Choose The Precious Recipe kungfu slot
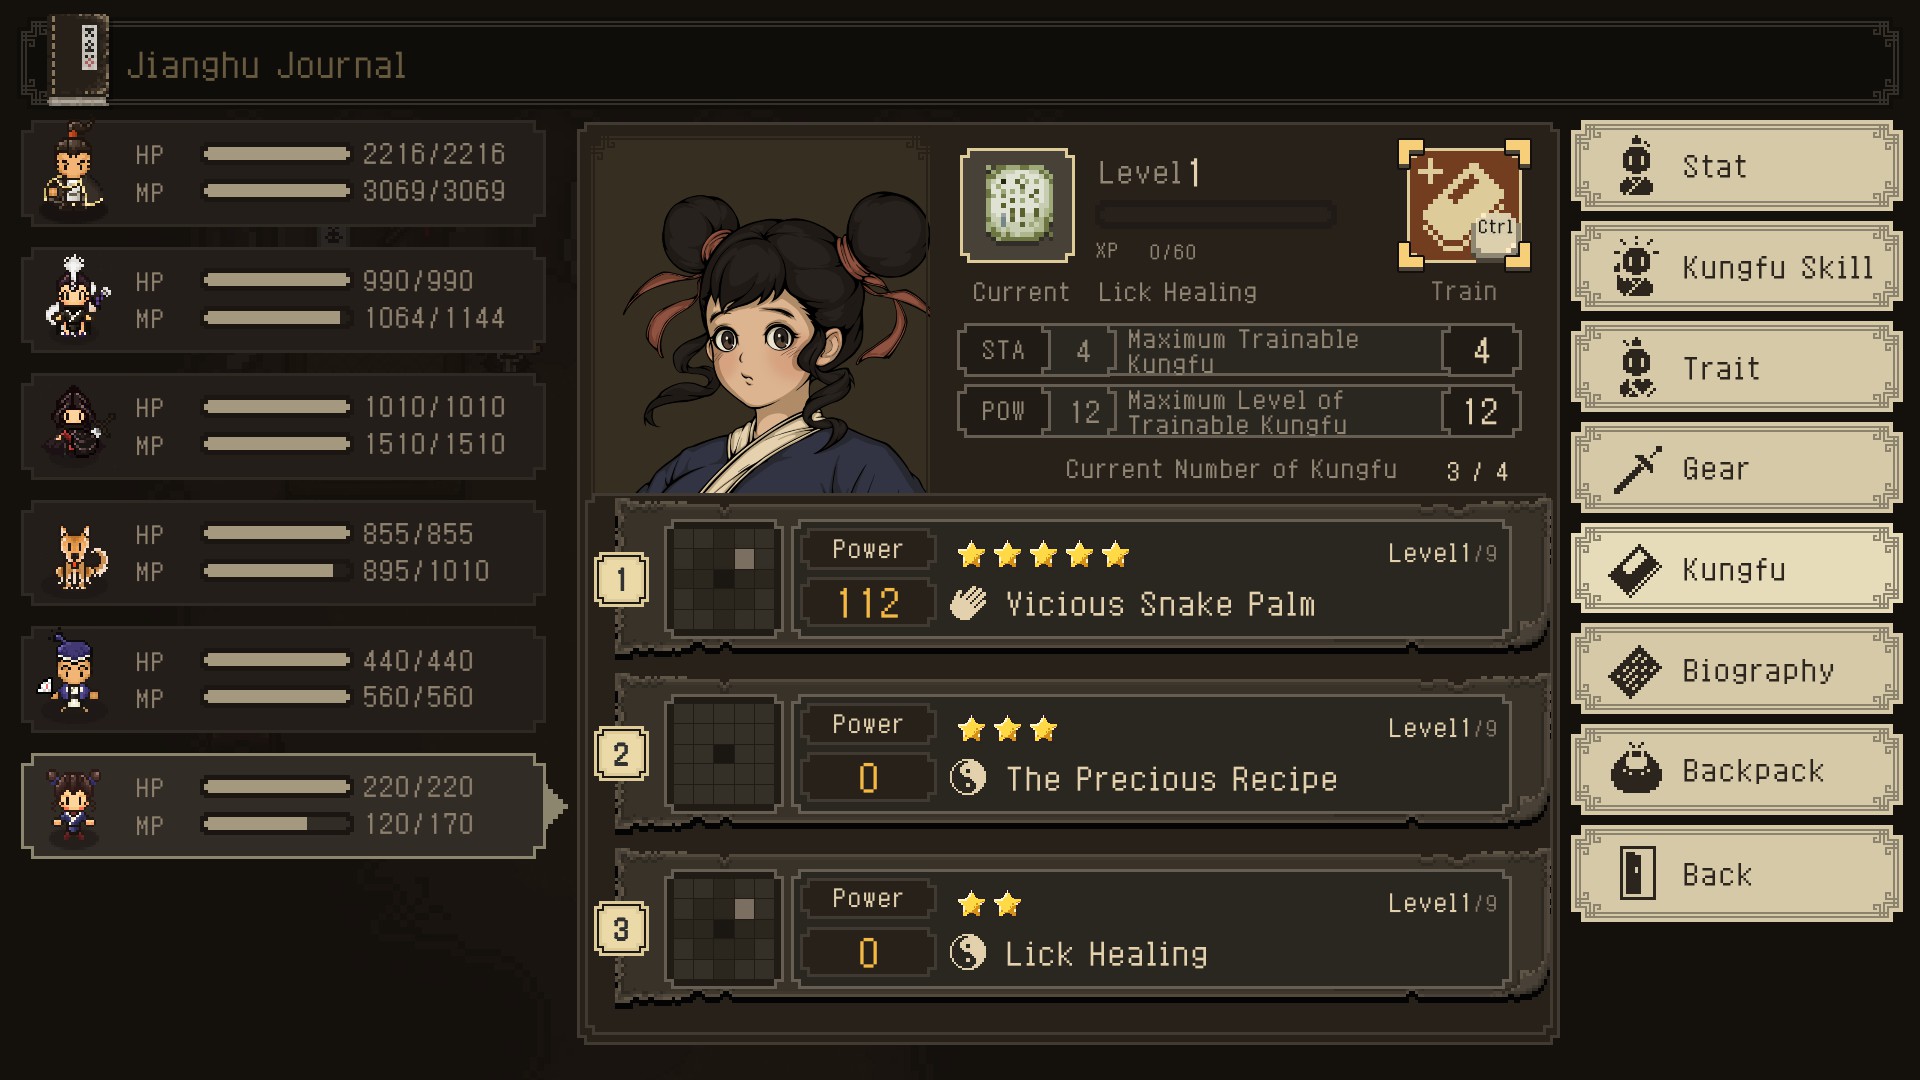 pos(1082,753)
